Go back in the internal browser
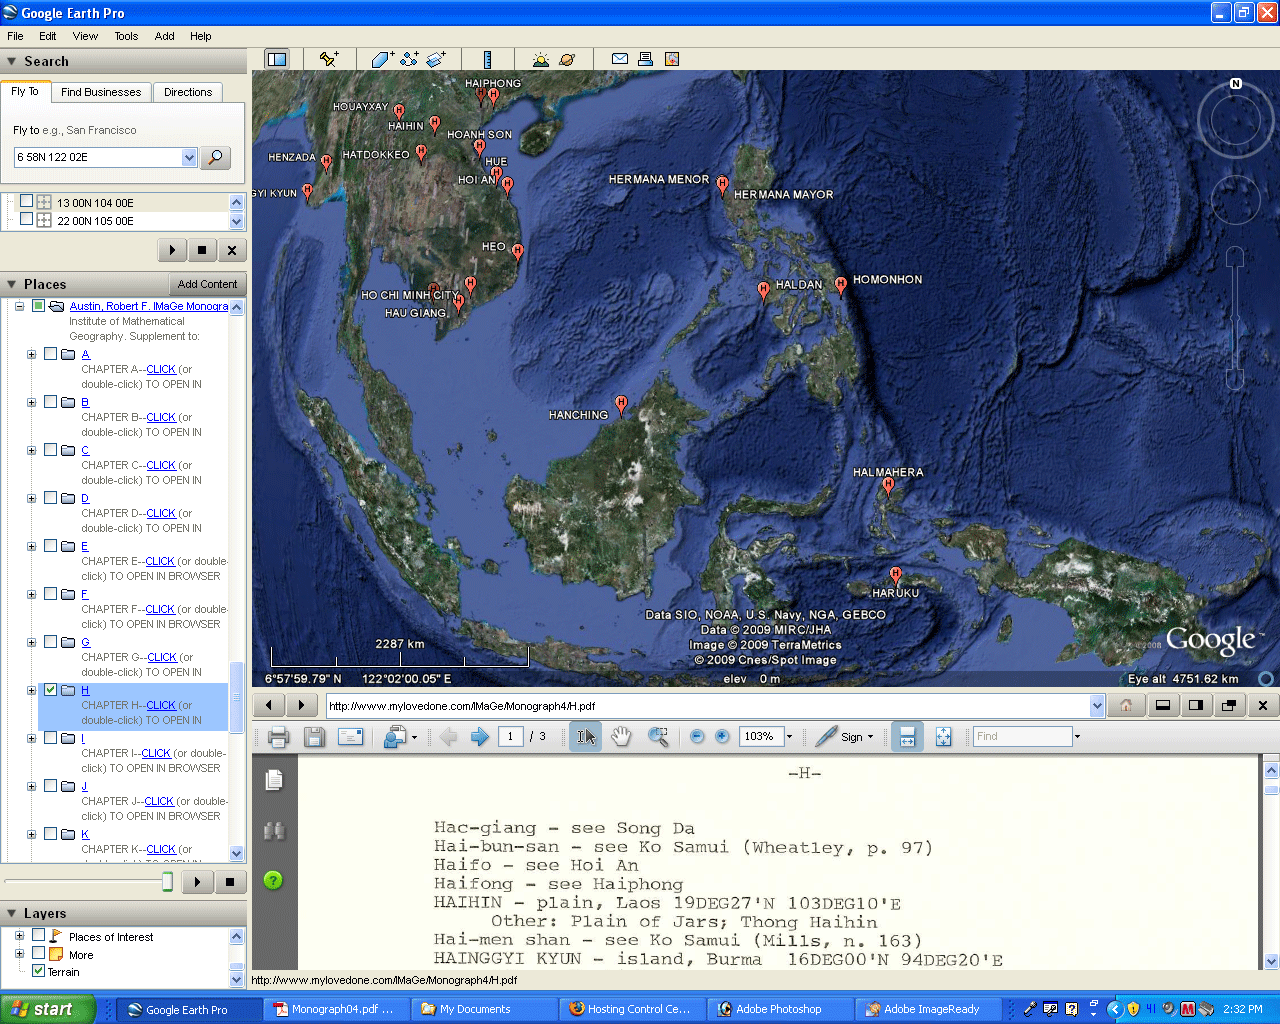 (268, 705)
